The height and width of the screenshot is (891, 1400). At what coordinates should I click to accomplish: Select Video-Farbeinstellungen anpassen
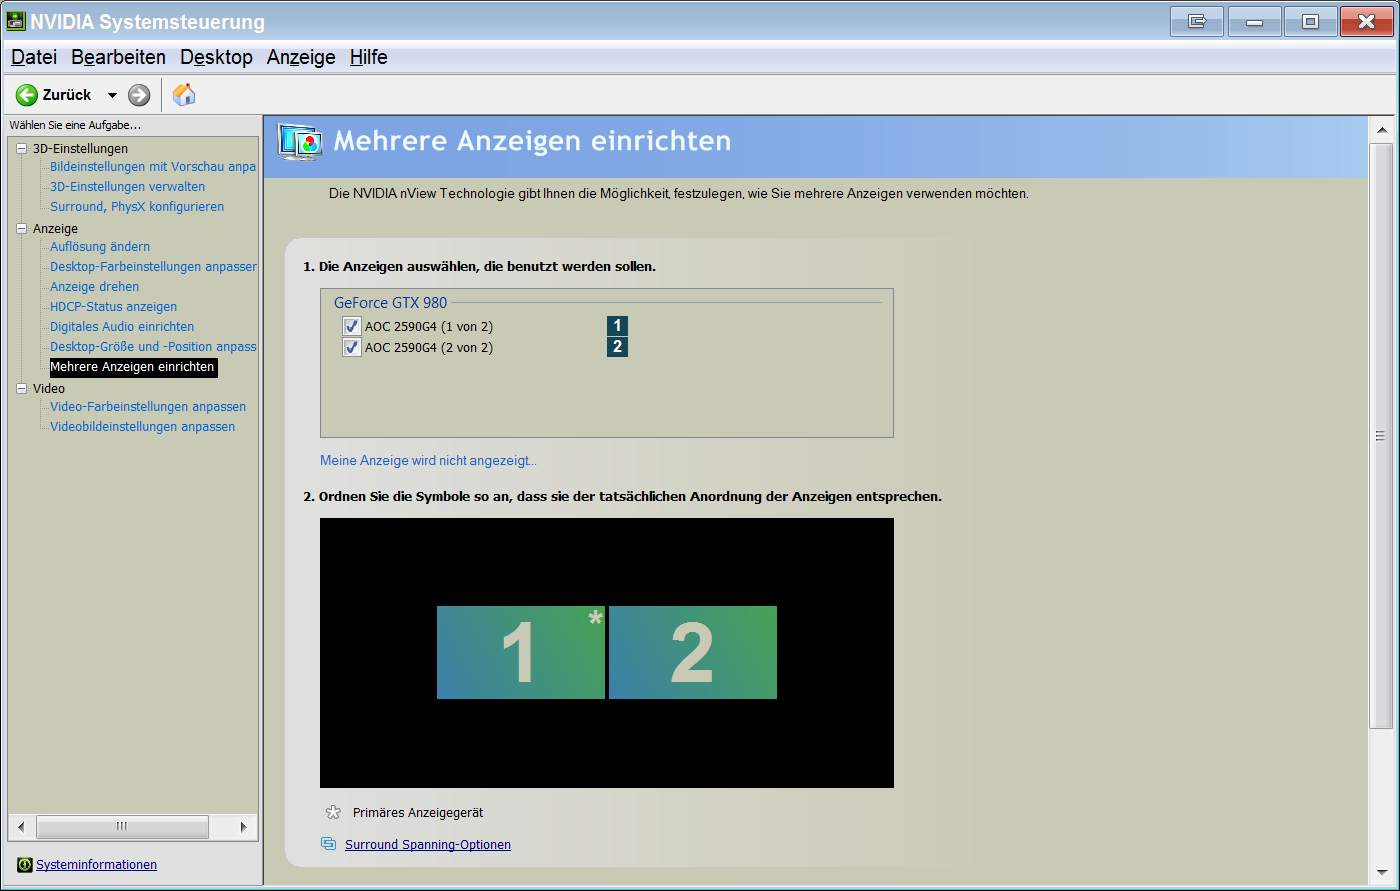(148, 407)
